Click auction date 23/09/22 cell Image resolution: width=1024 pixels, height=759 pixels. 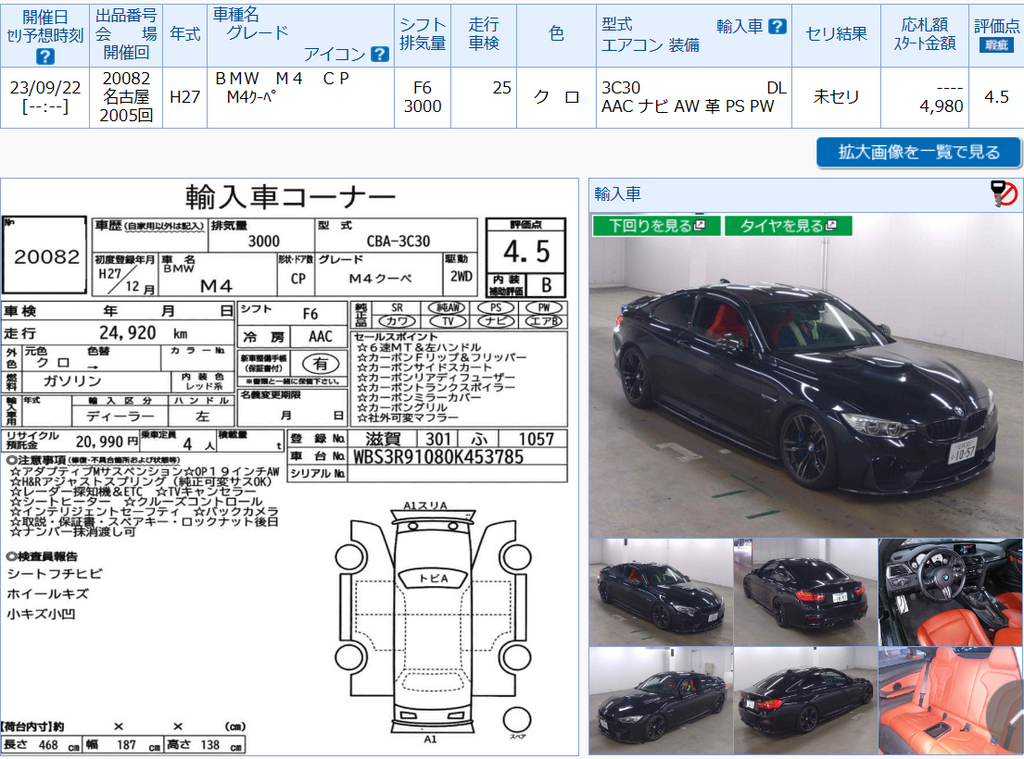[x=45, y=88]
